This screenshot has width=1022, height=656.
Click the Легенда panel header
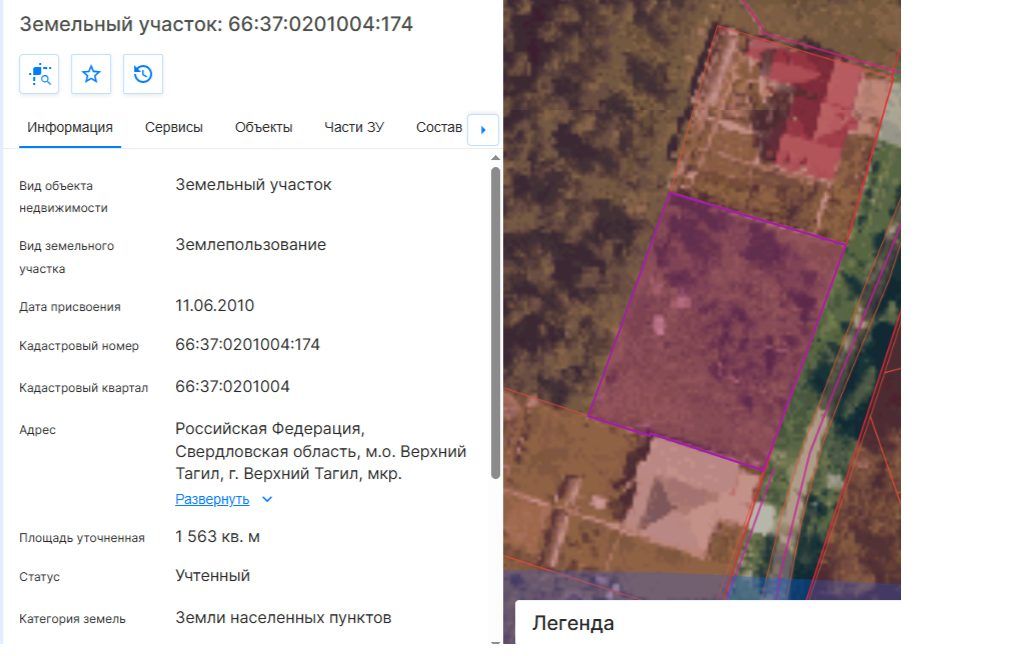tap(573, 623)
